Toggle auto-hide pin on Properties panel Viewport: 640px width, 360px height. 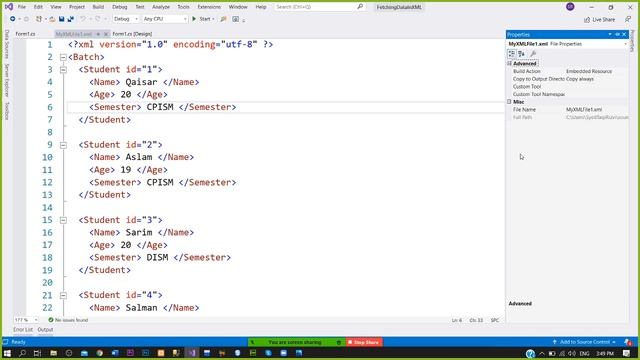coord(617,34)
